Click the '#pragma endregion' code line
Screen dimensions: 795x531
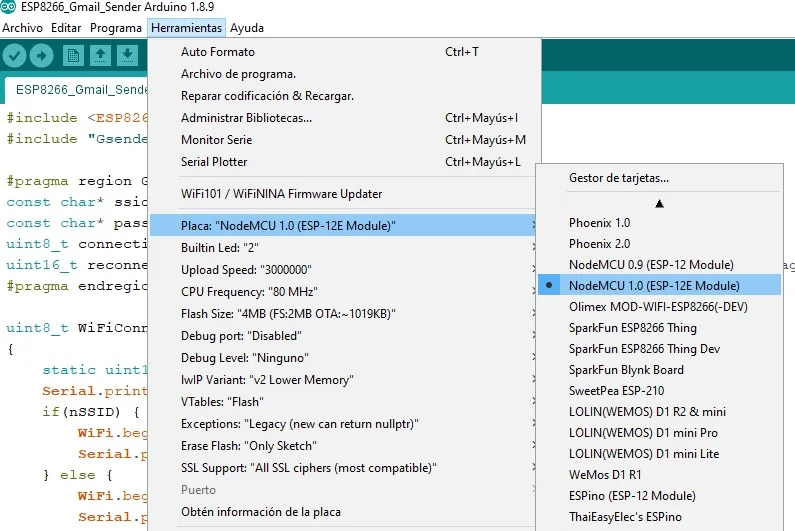(77, 287)
